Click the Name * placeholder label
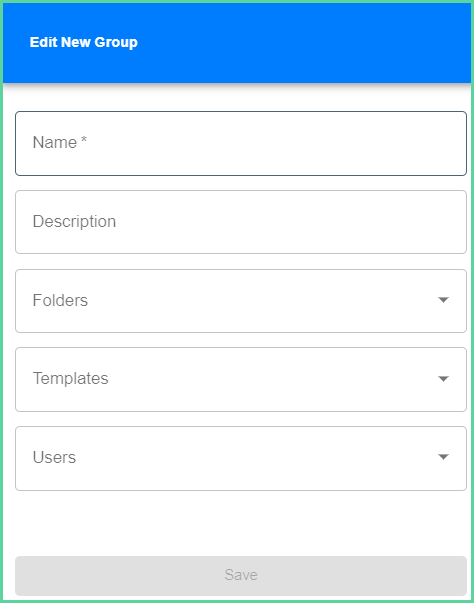 [60, 142]
